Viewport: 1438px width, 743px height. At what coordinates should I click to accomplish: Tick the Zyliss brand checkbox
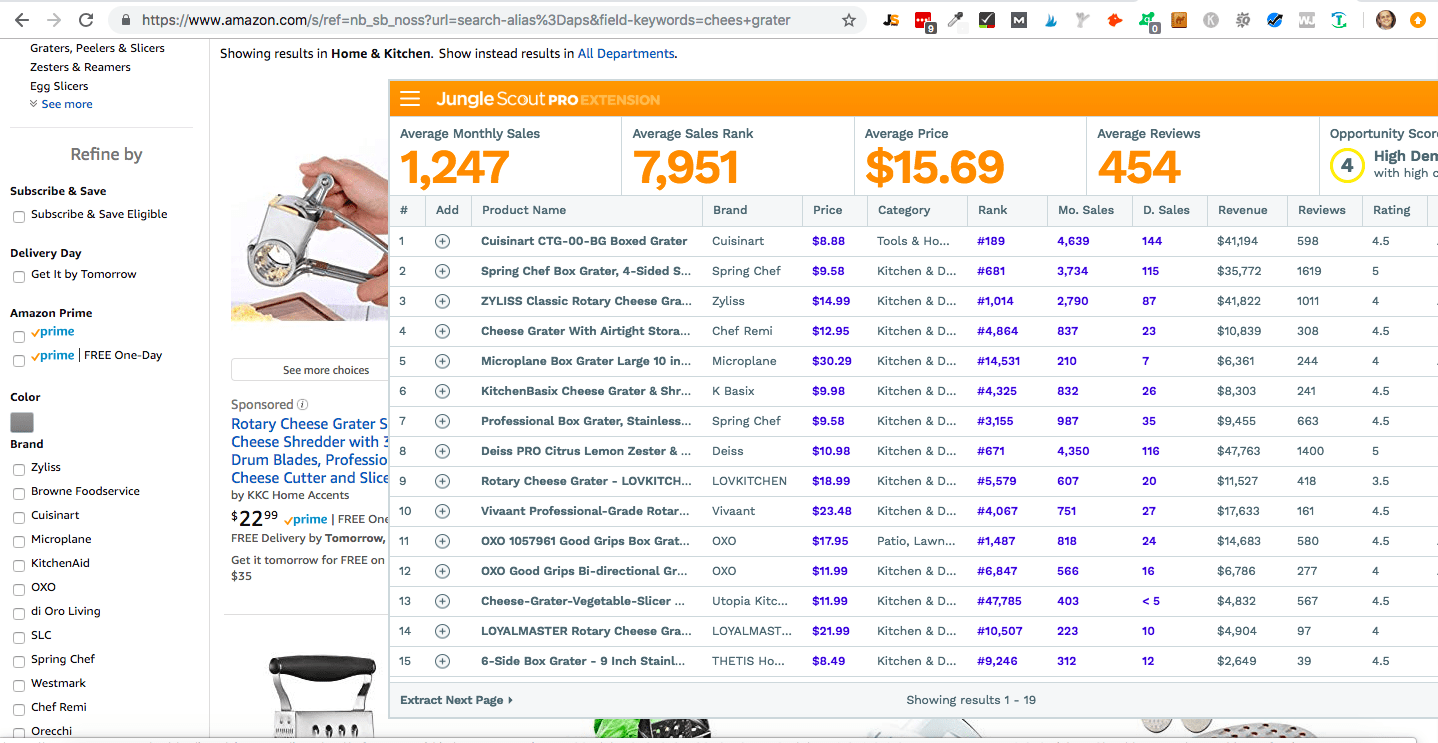(19, 469)
